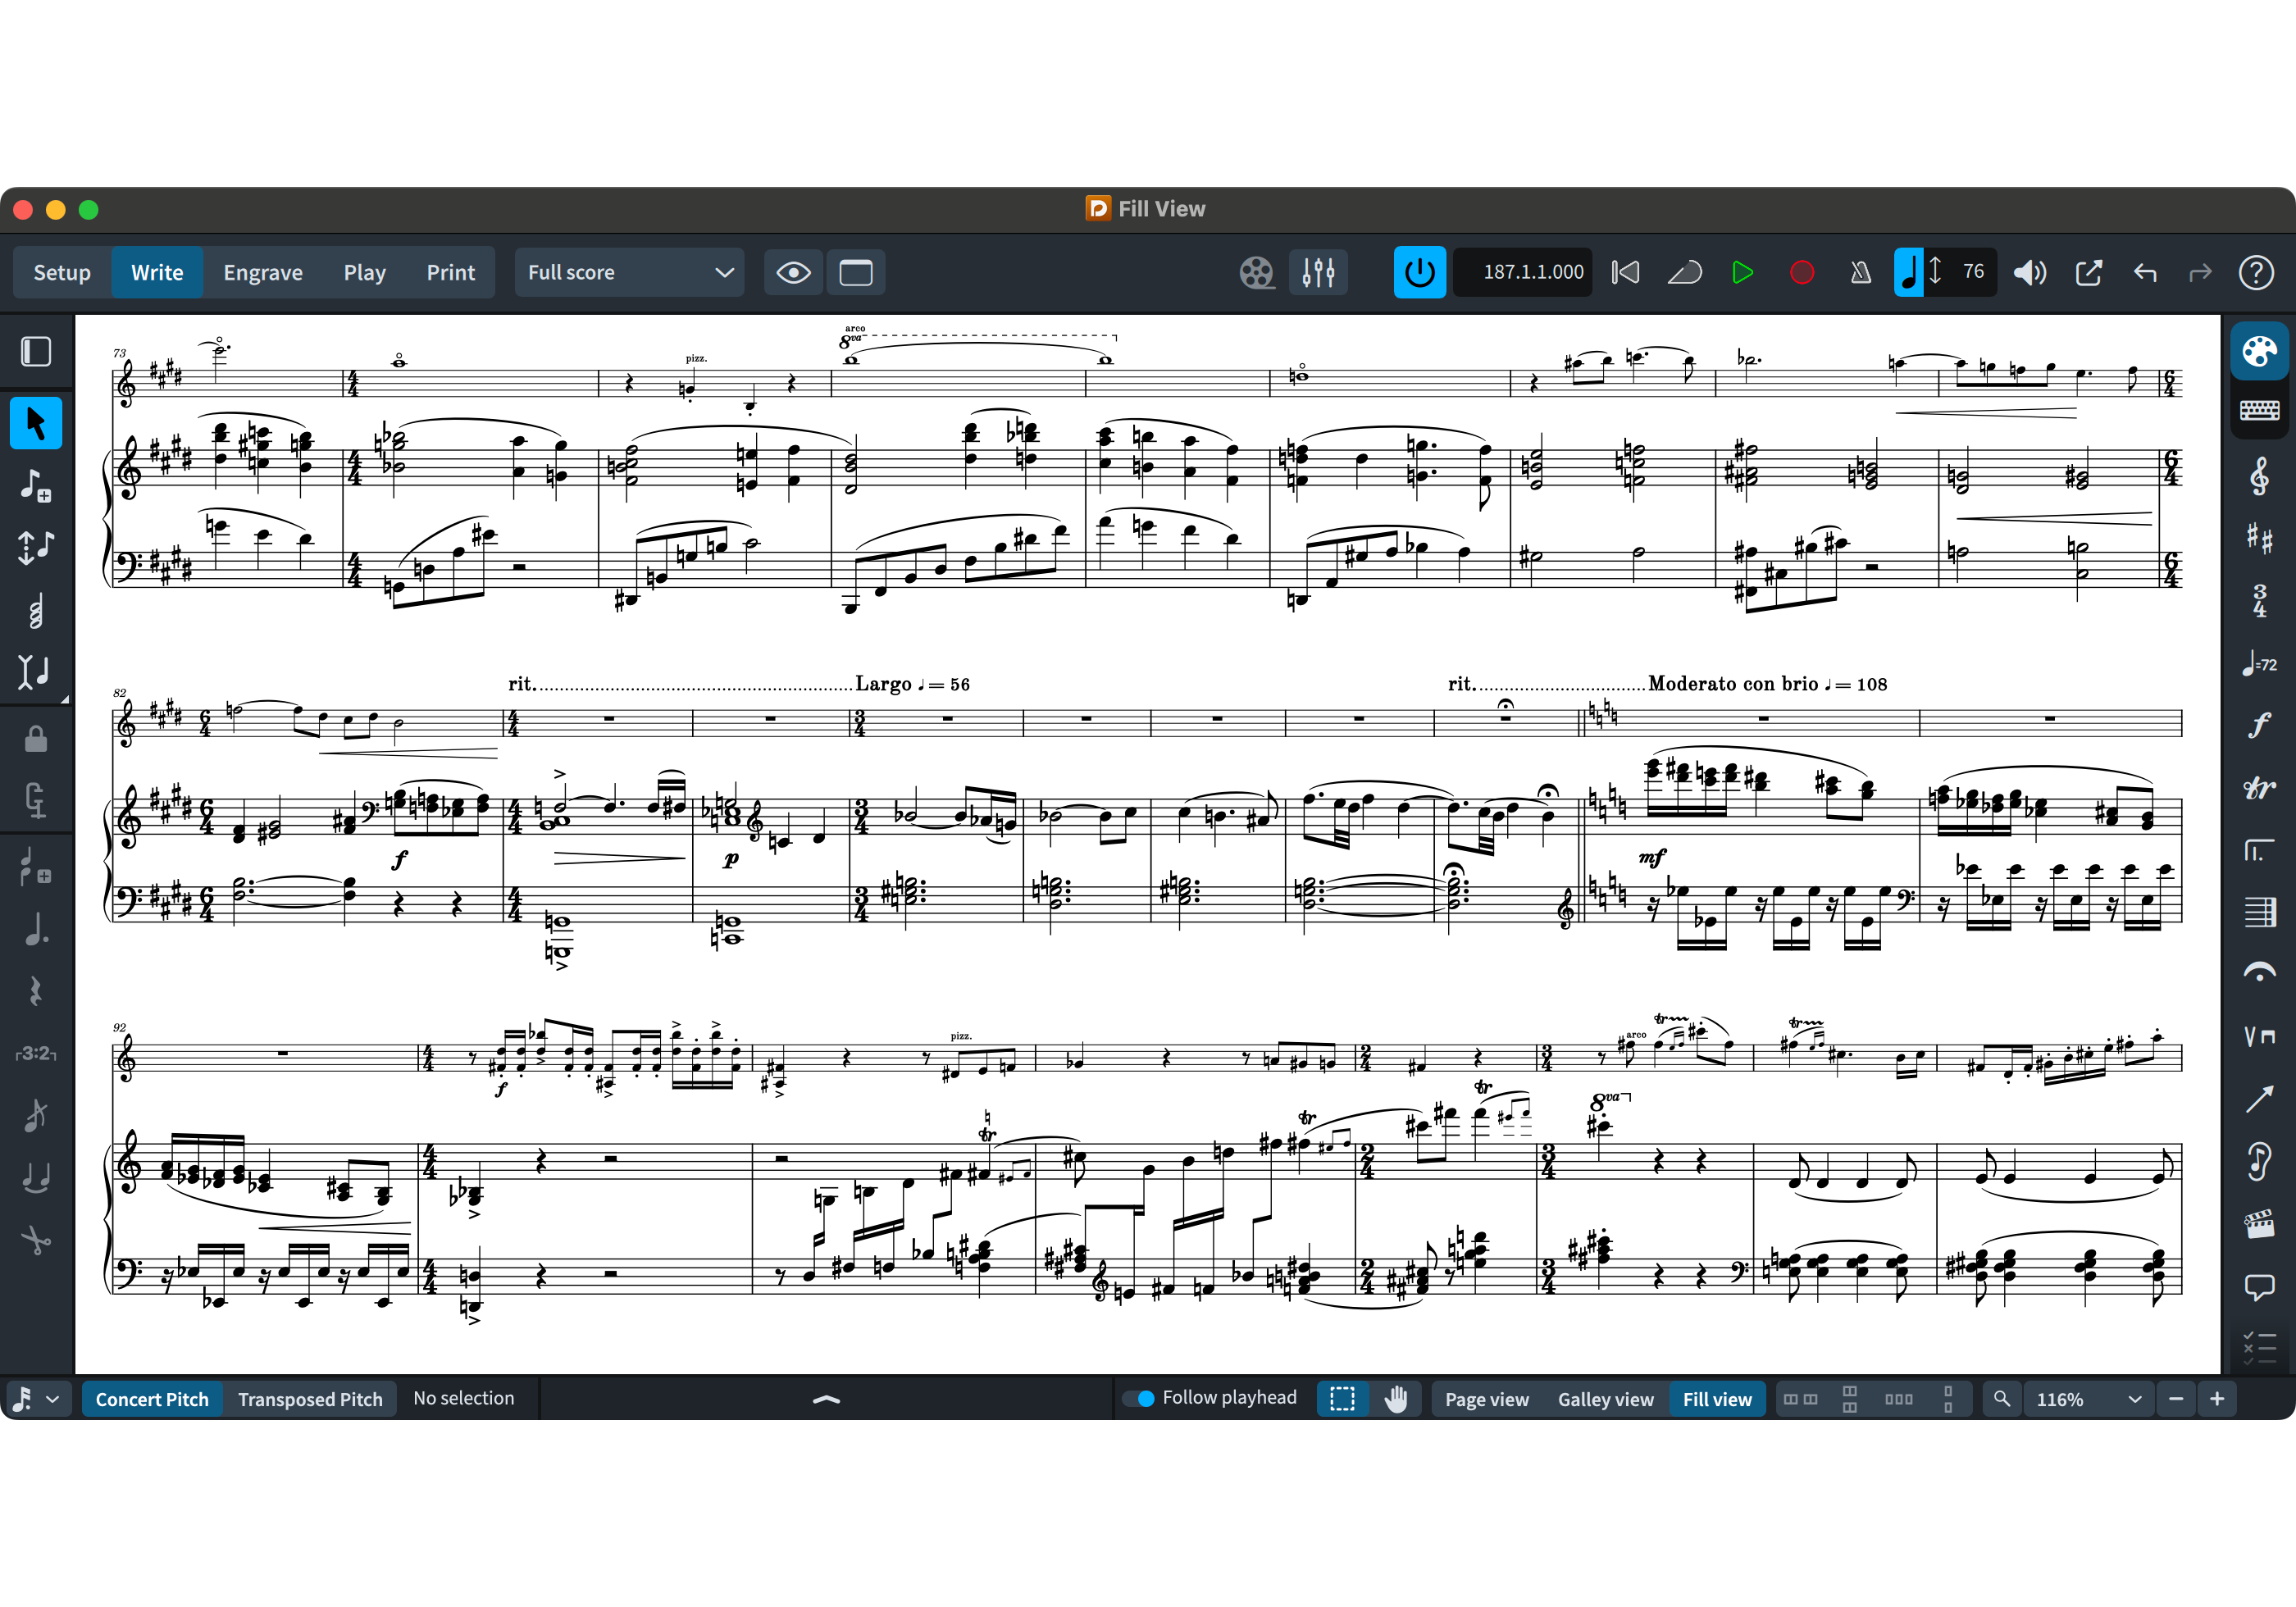Toggle the padlock lock icon

pos(36,739)
